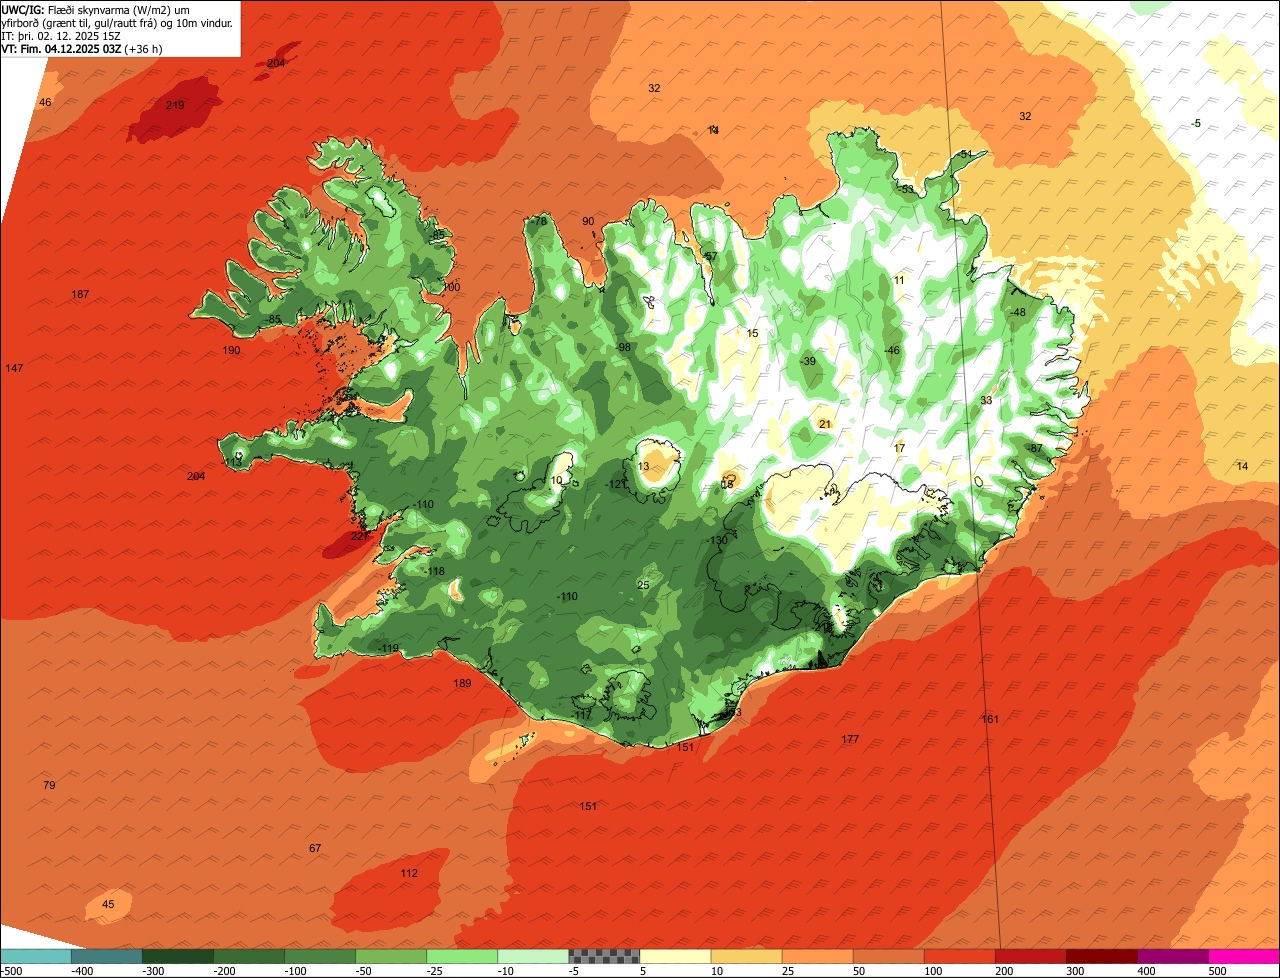Click the darkest green swatch from -300 to -200
The width and height of the screenshot is (1280, 978).
point(178,956)
